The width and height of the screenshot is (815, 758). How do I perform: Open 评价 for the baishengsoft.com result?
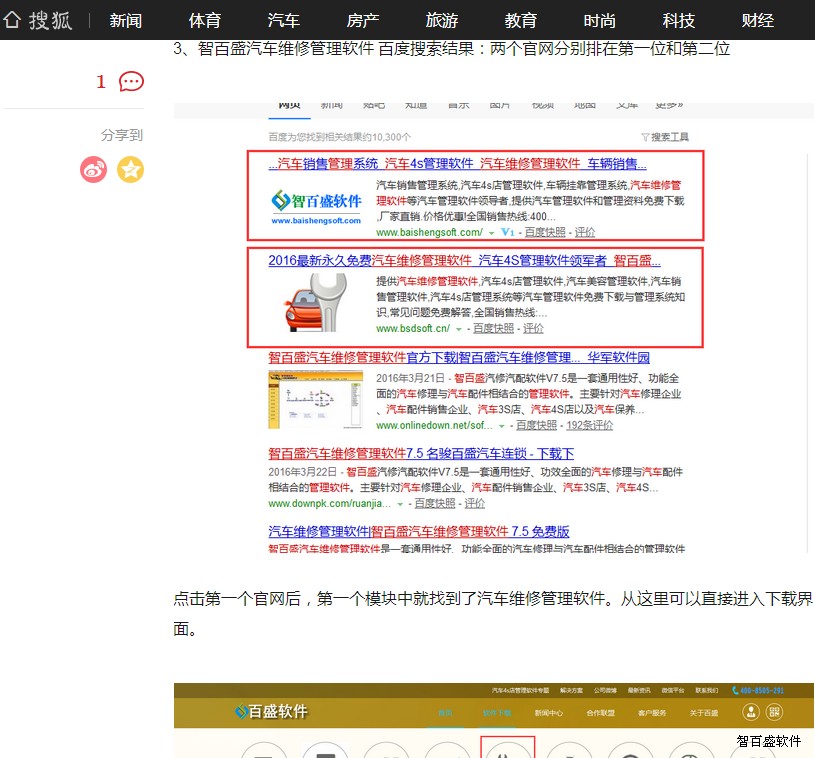click(585, 232)
